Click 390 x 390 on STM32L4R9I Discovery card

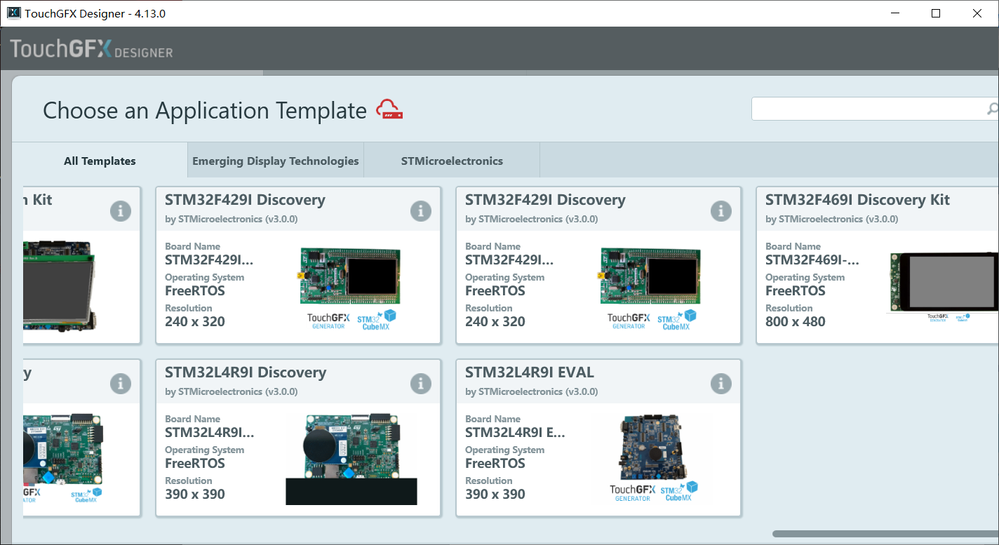tap(195, 494)
